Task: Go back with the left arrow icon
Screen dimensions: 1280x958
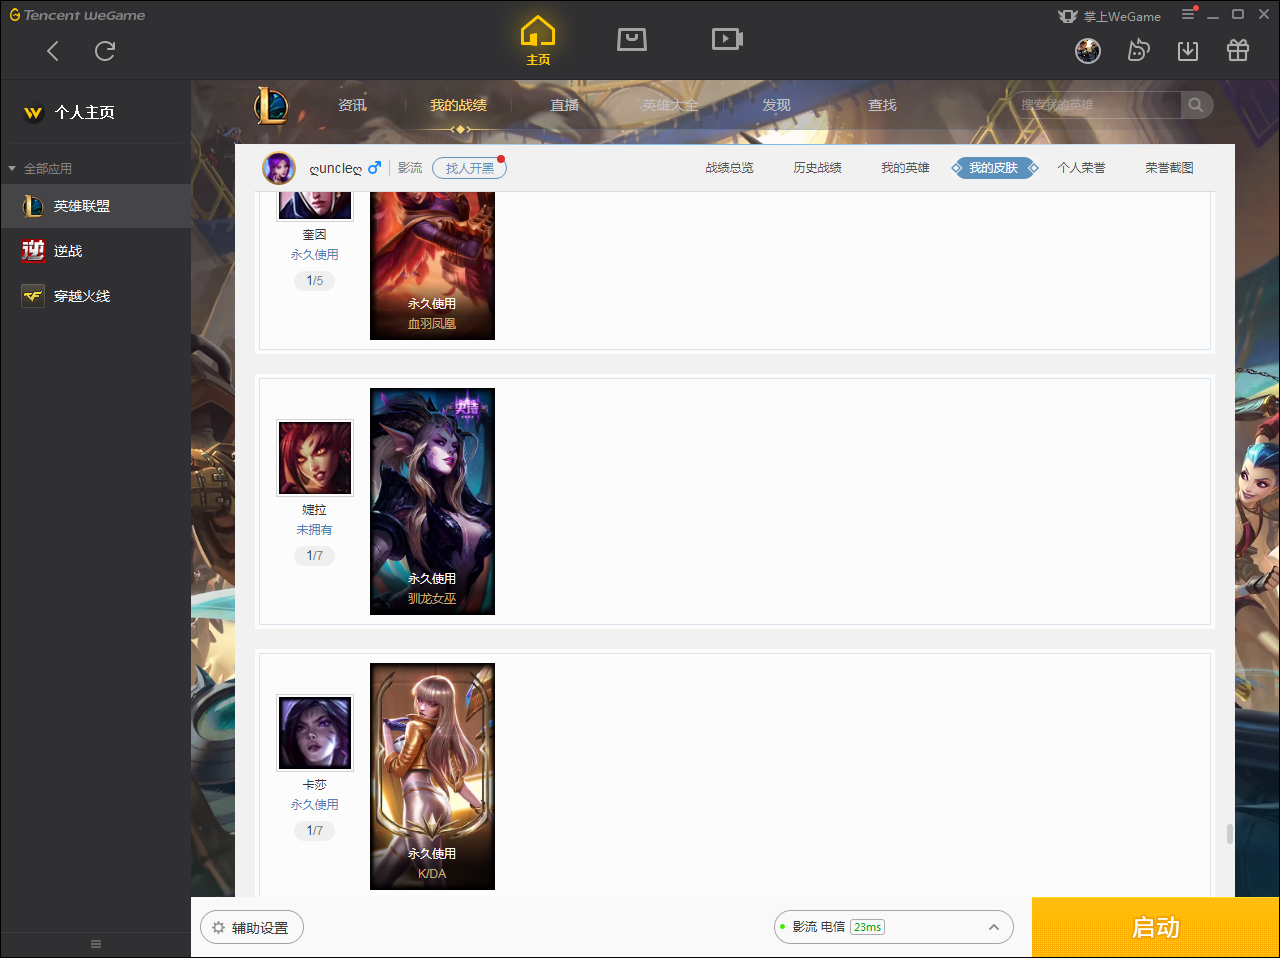Action: [53, 51]
